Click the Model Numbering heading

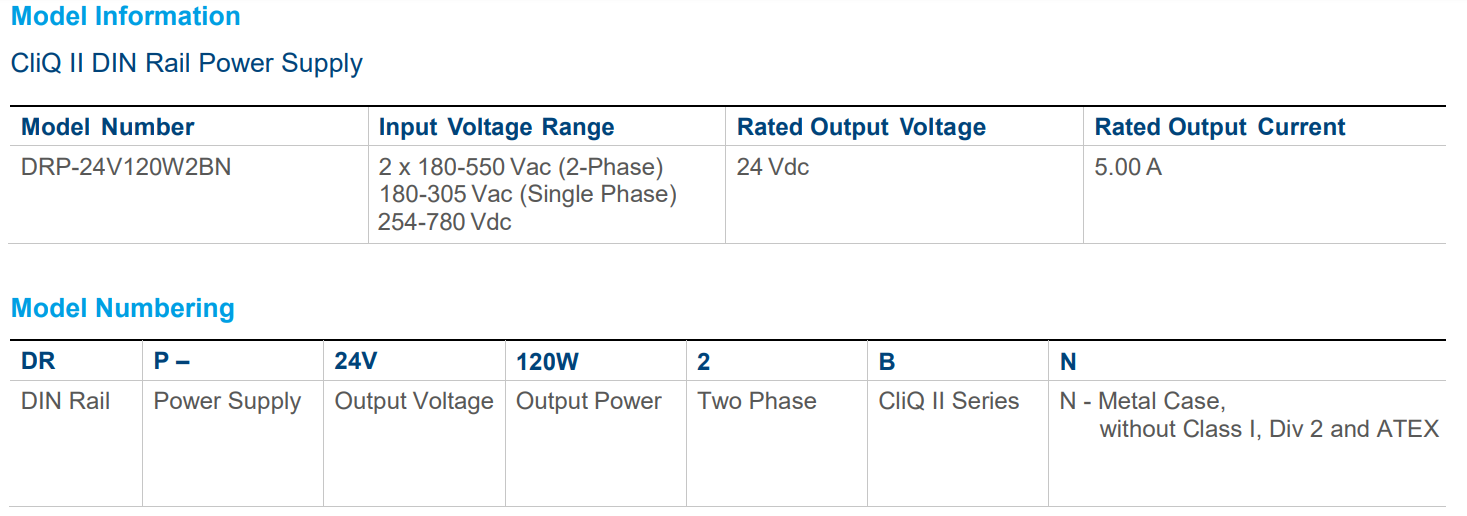123,308
